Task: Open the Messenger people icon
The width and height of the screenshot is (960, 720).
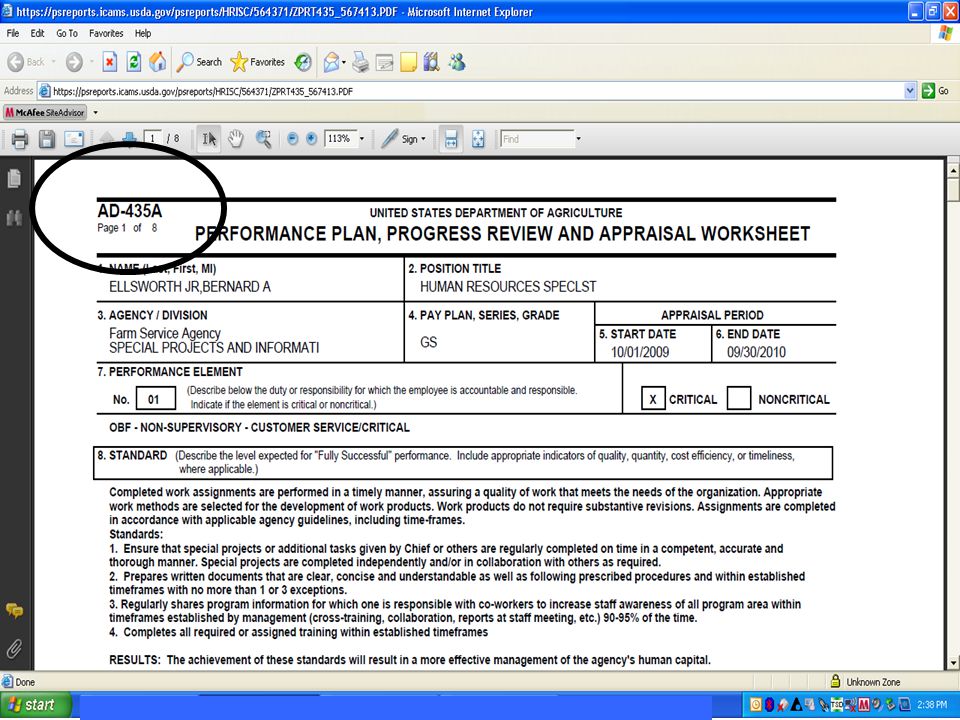Action: 457,62
